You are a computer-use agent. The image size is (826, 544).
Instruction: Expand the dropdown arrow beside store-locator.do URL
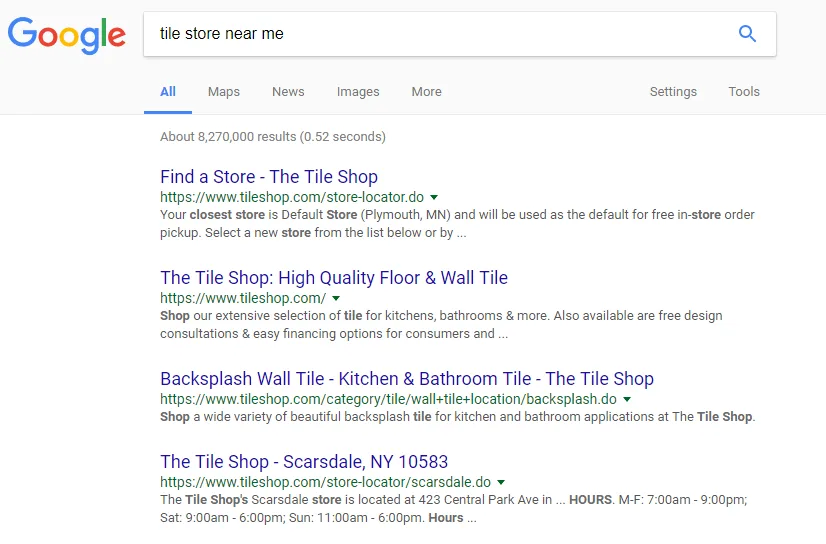[434, 198]
